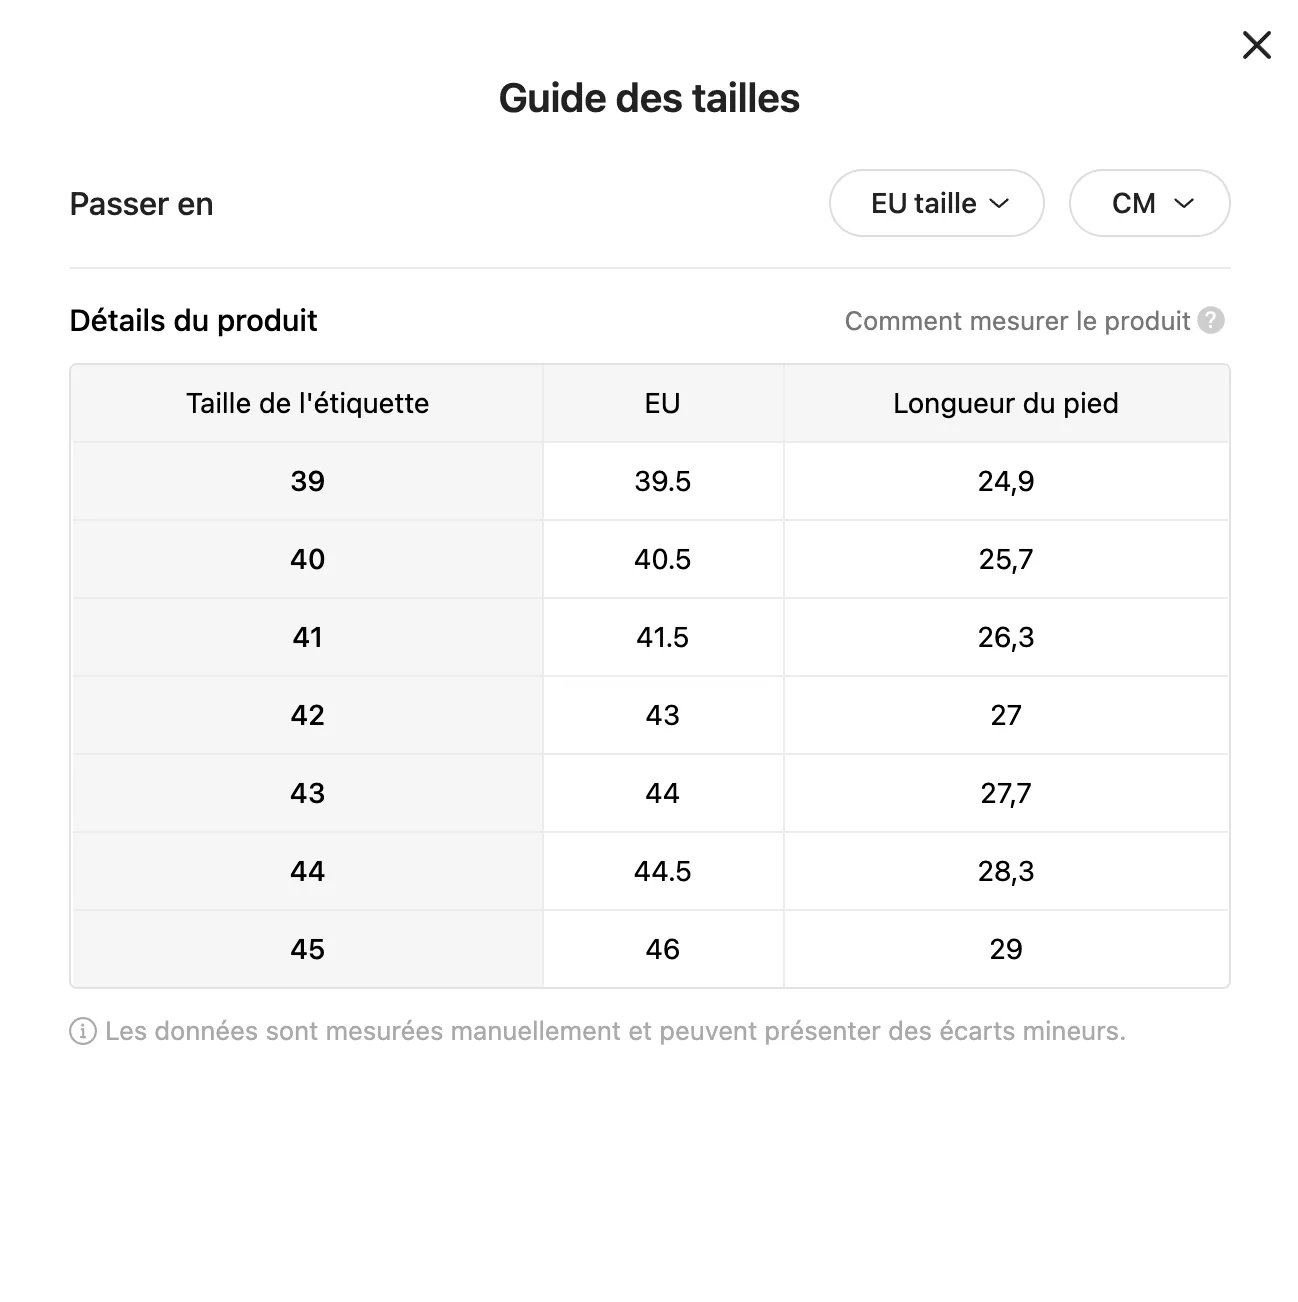Select label size 45 row
1298x1302 pixels.
[x=307, y=949]
